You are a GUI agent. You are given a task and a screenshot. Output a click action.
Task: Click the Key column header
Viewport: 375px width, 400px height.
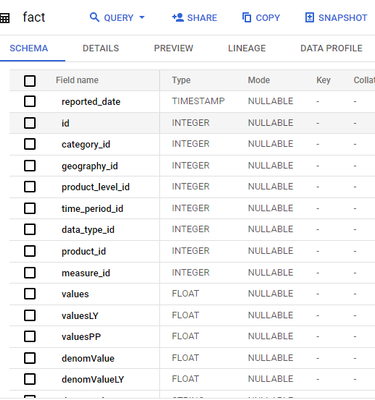tap(323, 80)
